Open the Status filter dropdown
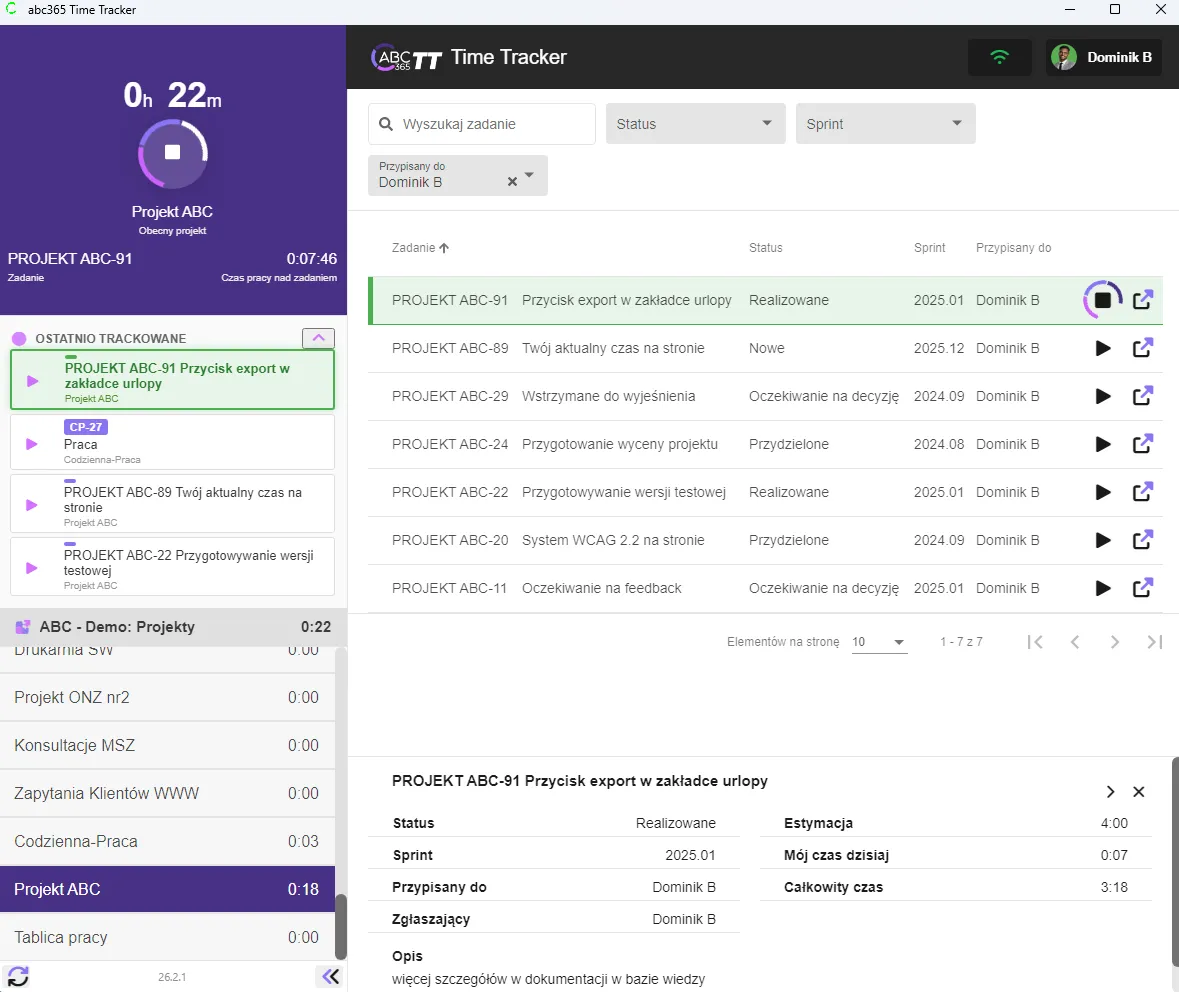1179x992 pixels. [695, 123]
